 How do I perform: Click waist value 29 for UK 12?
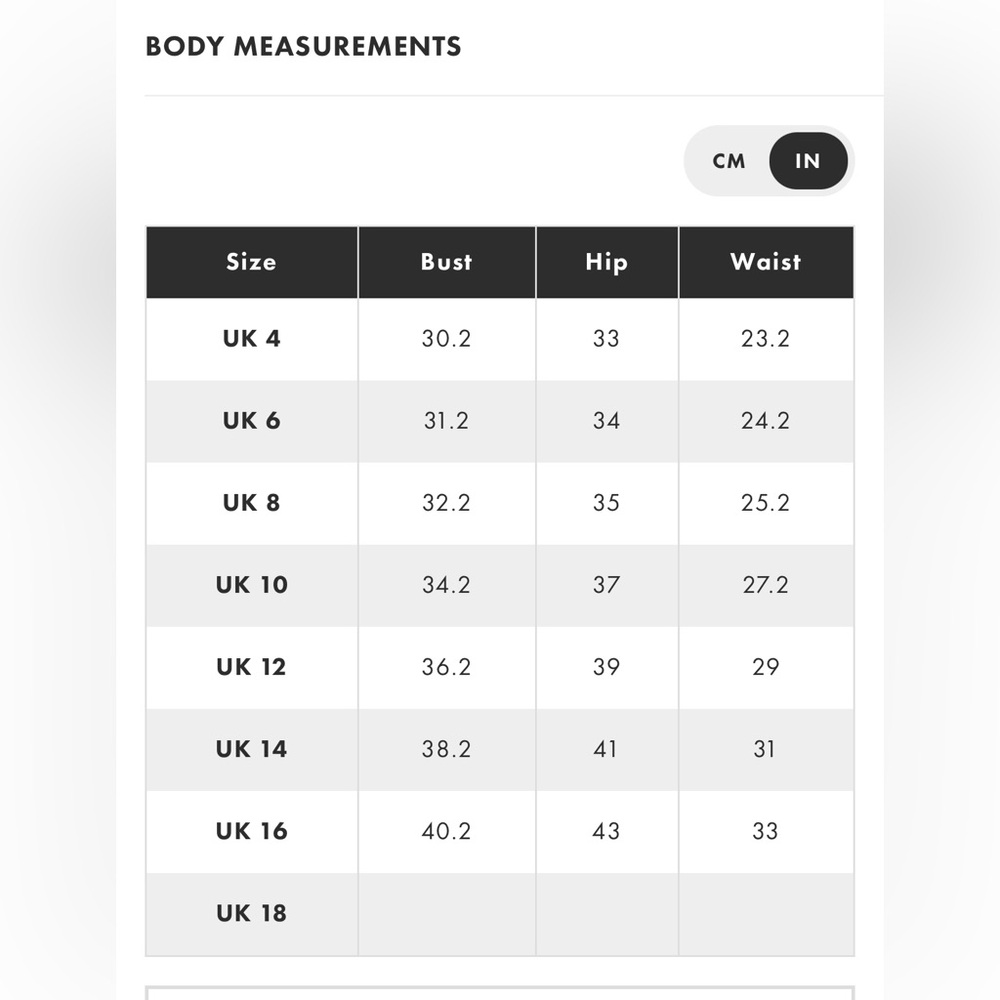765,667
